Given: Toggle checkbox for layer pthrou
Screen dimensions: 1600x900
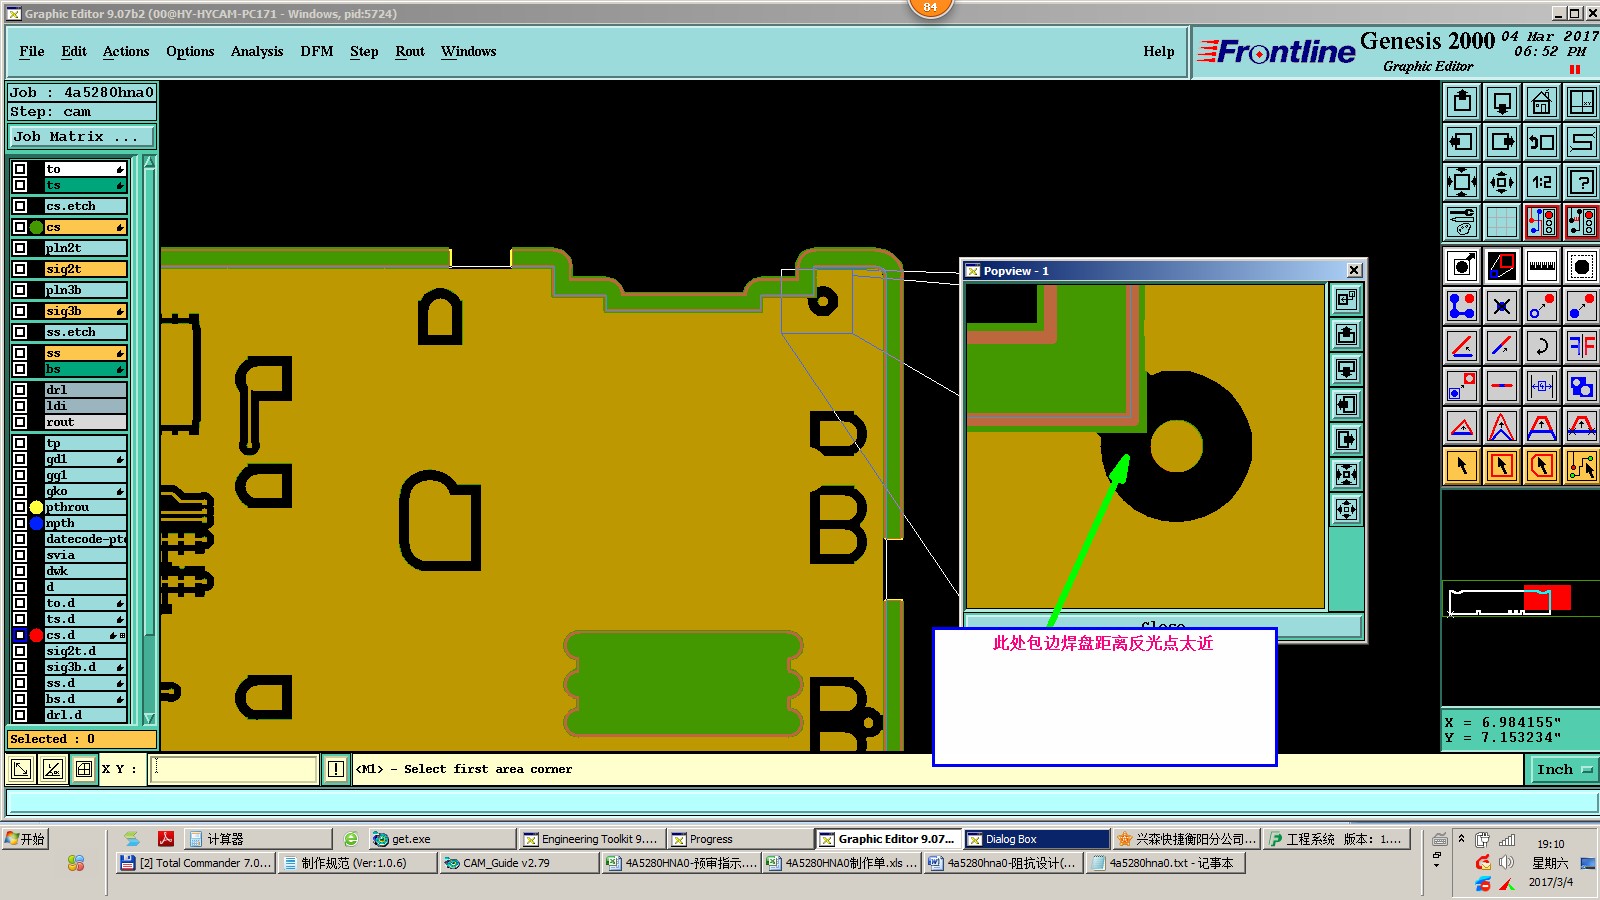Looking at the screenshot, I should tap(20, 507).
